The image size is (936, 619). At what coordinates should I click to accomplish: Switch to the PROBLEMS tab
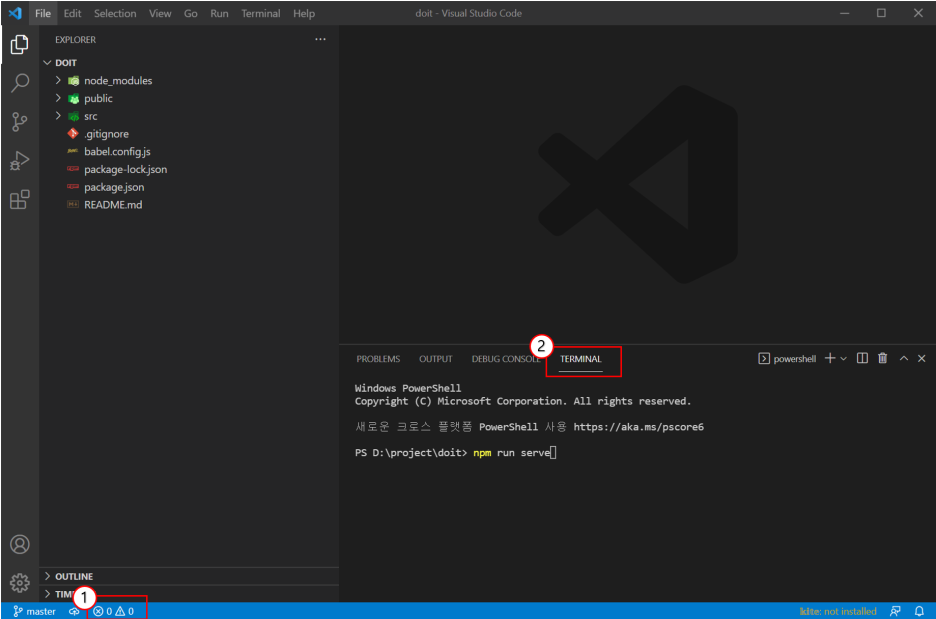[378, 359]
